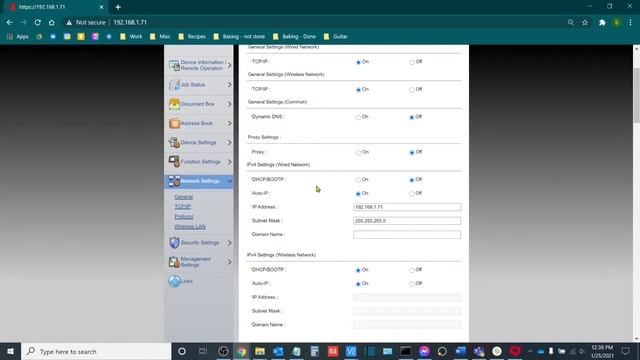Open Messenger from the taskbar
Image resolution: width=640 pixels, height=360 pixels.
[x=424, y=351]
